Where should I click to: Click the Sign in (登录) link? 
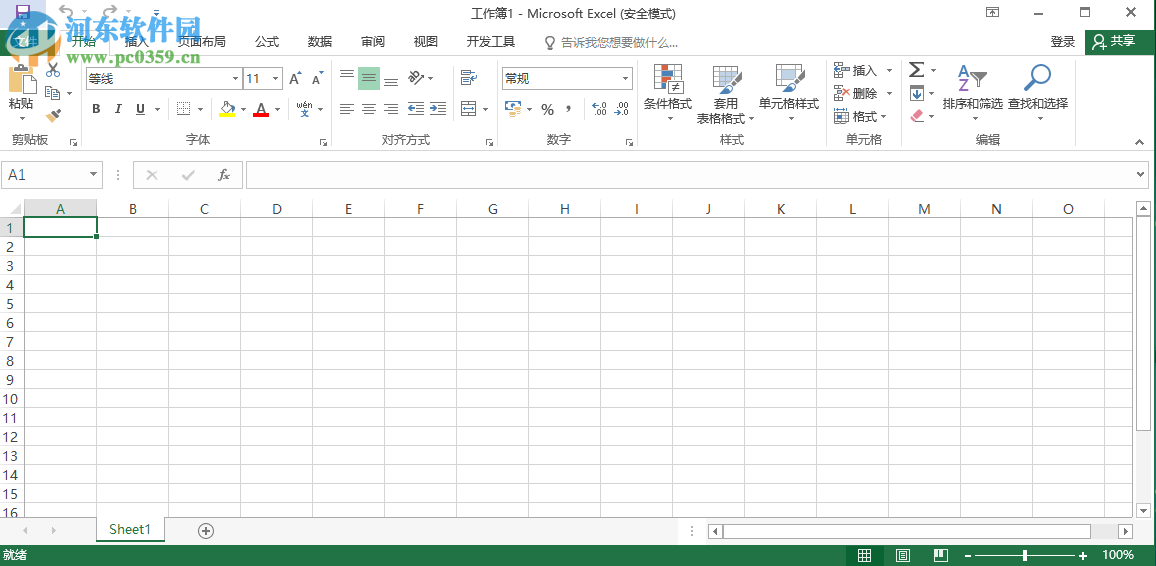(x=1063, y=42)
